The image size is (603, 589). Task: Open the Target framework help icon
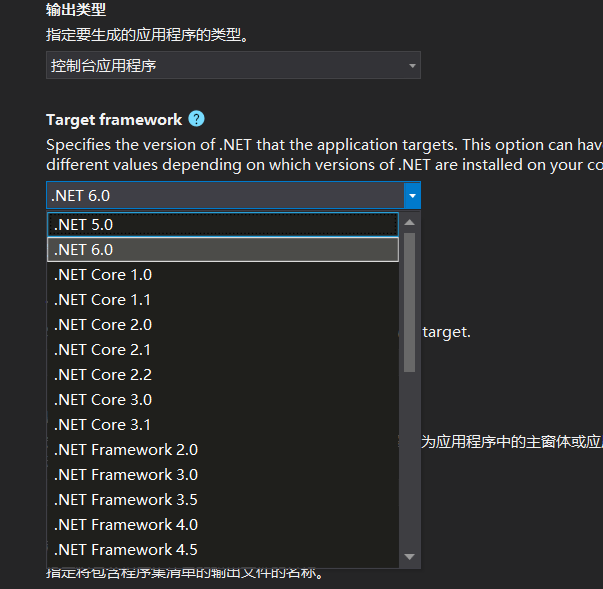click(196, 119)
